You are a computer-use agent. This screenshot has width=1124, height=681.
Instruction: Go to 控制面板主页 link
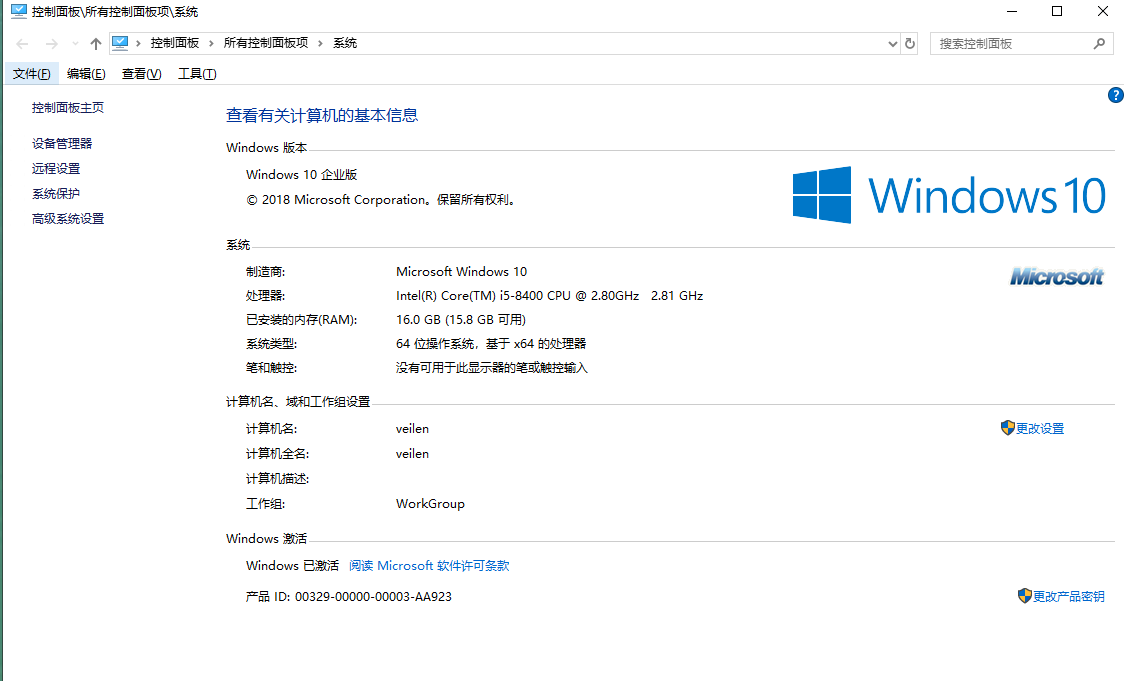67,108
